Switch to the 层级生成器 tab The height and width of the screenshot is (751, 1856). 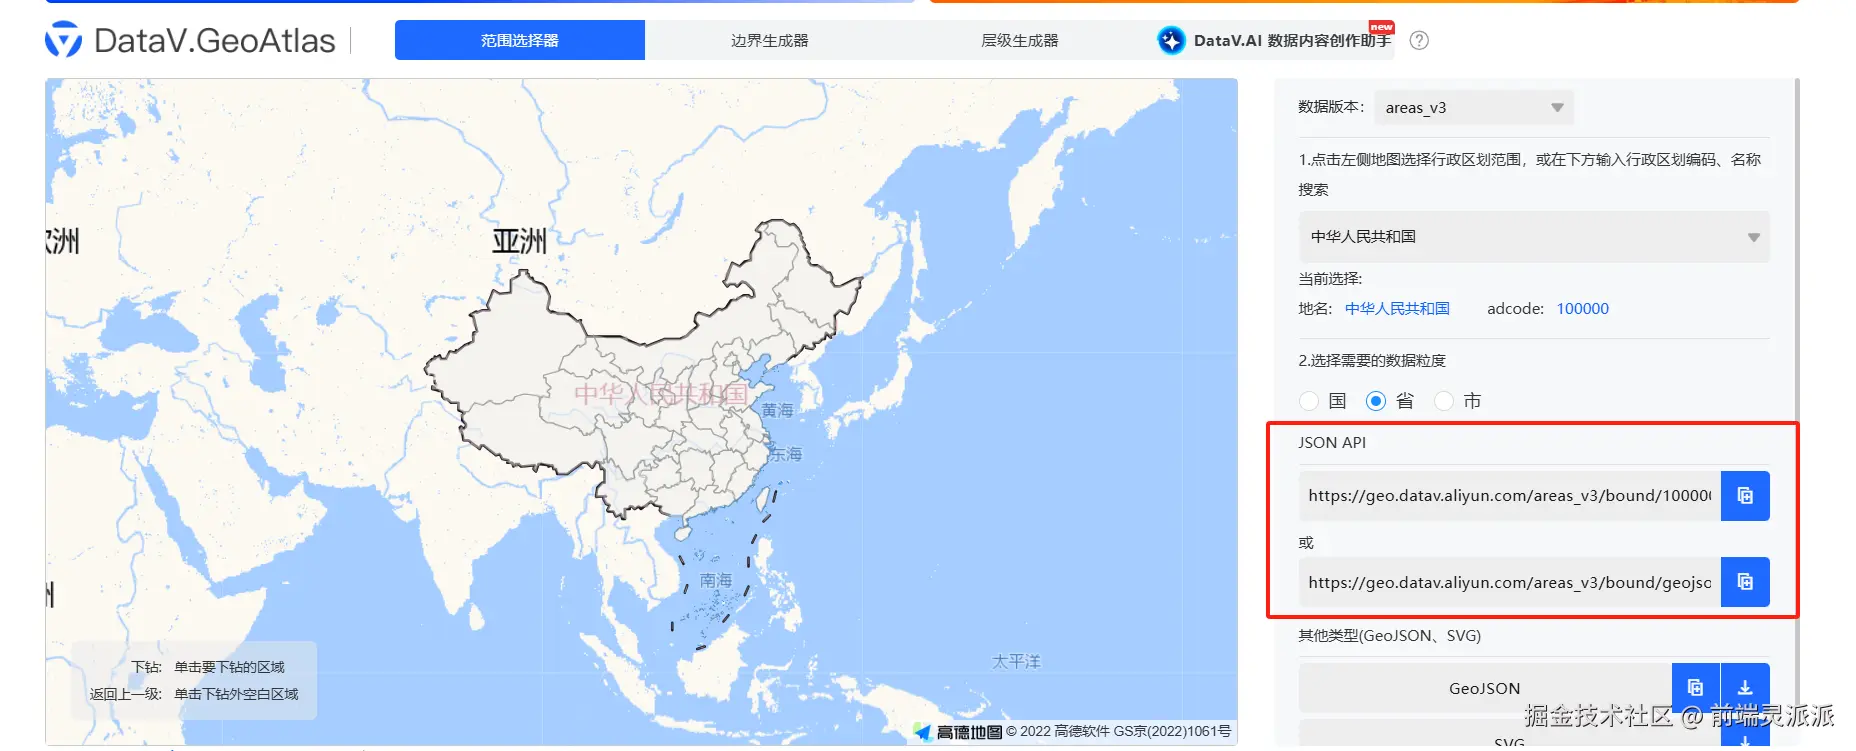click(x=1020, y=40)
